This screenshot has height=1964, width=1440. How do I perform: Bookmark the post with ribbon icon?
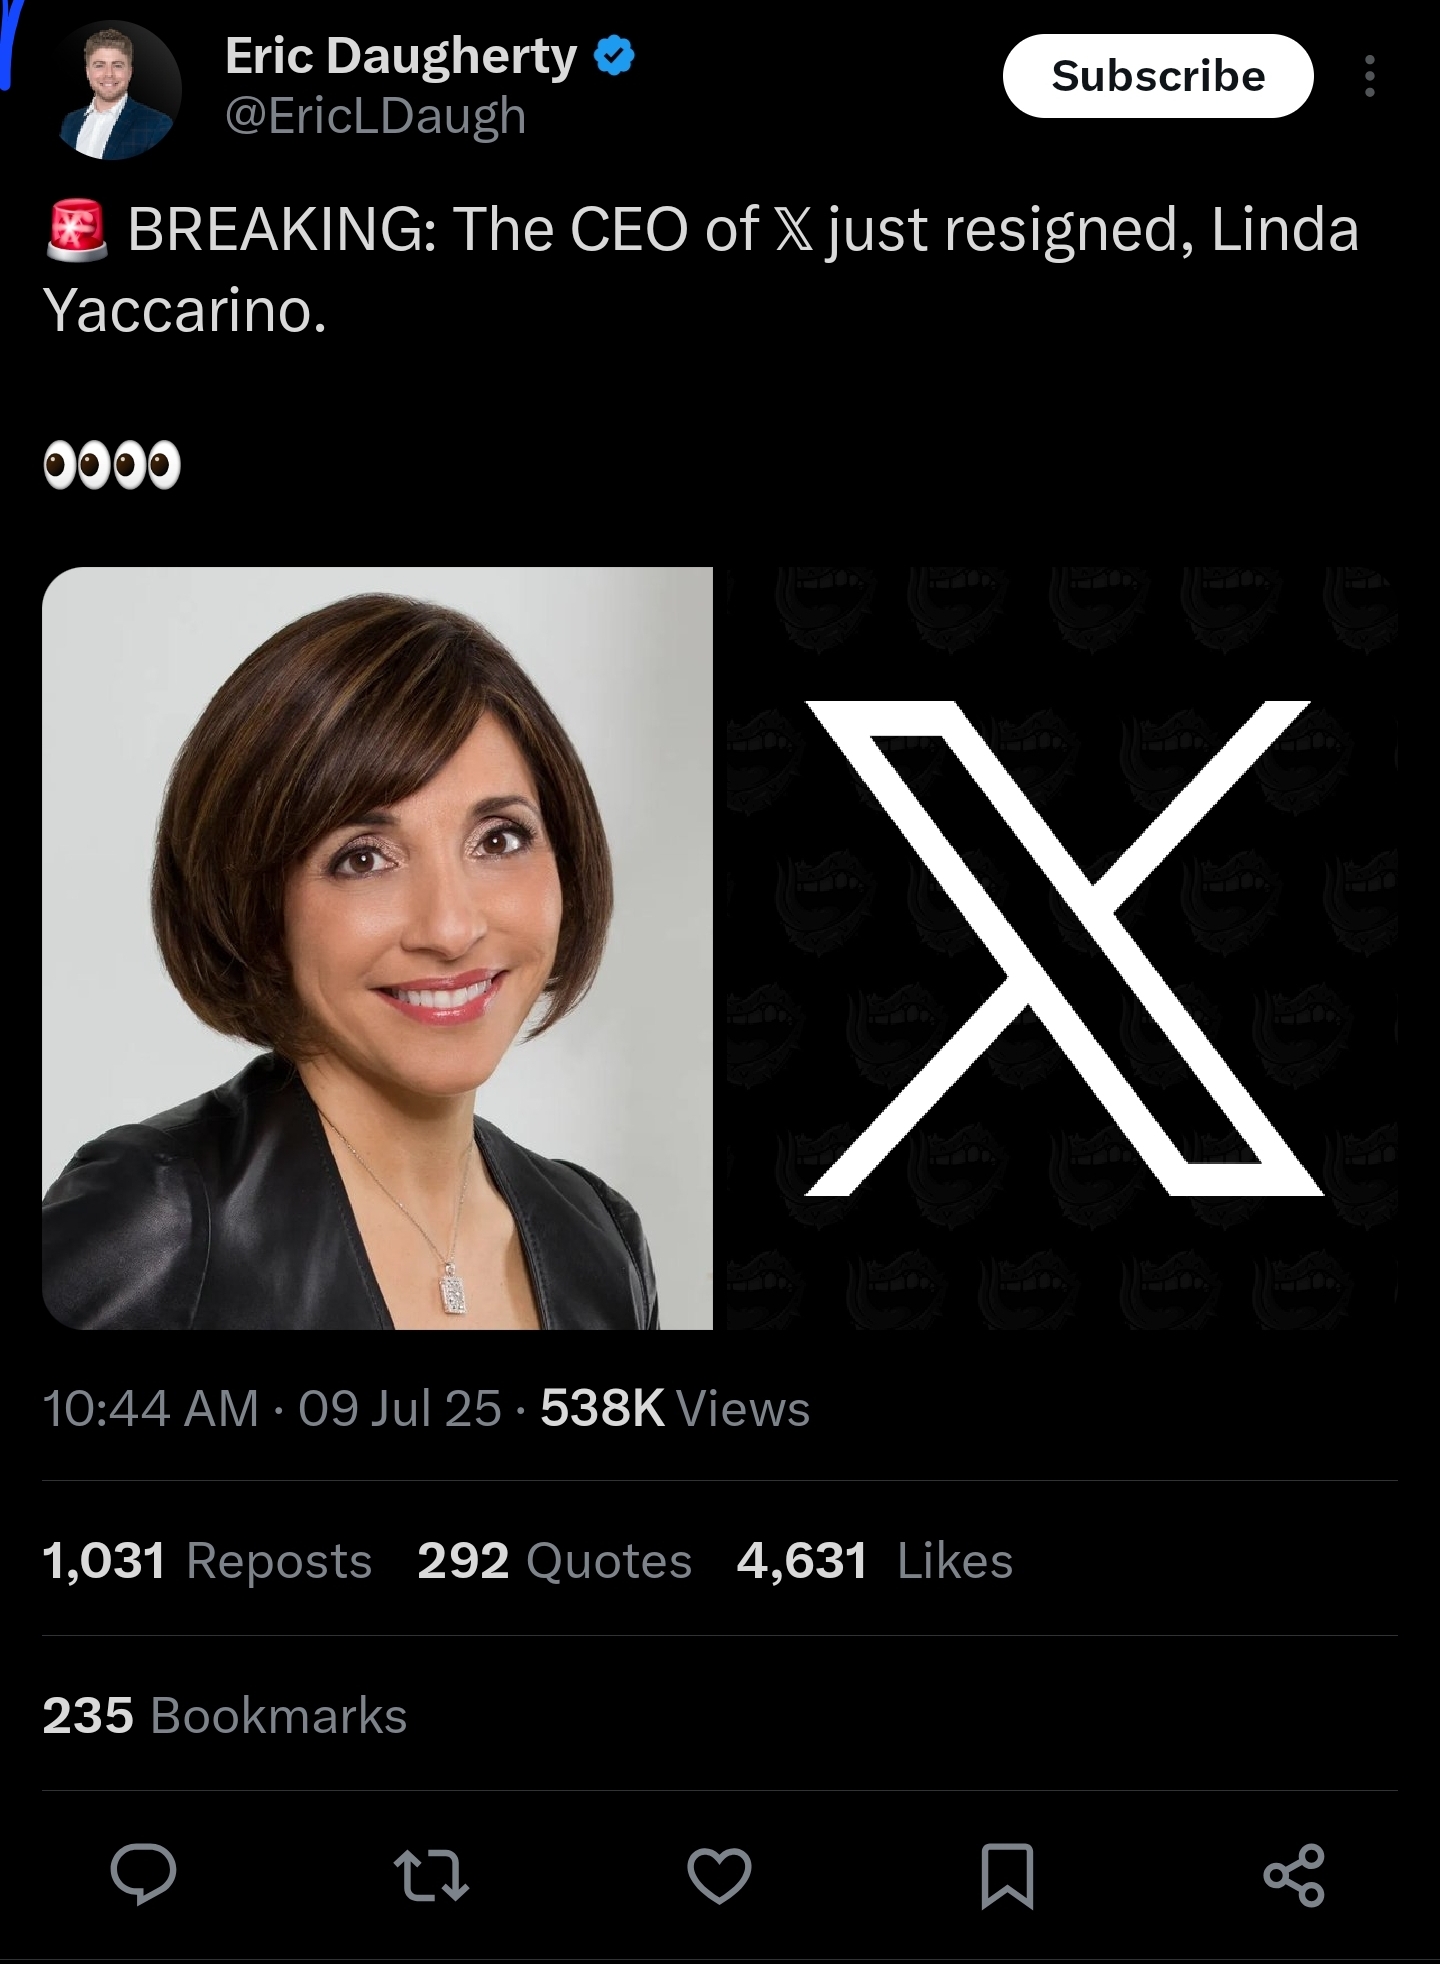[1007, 1875]
